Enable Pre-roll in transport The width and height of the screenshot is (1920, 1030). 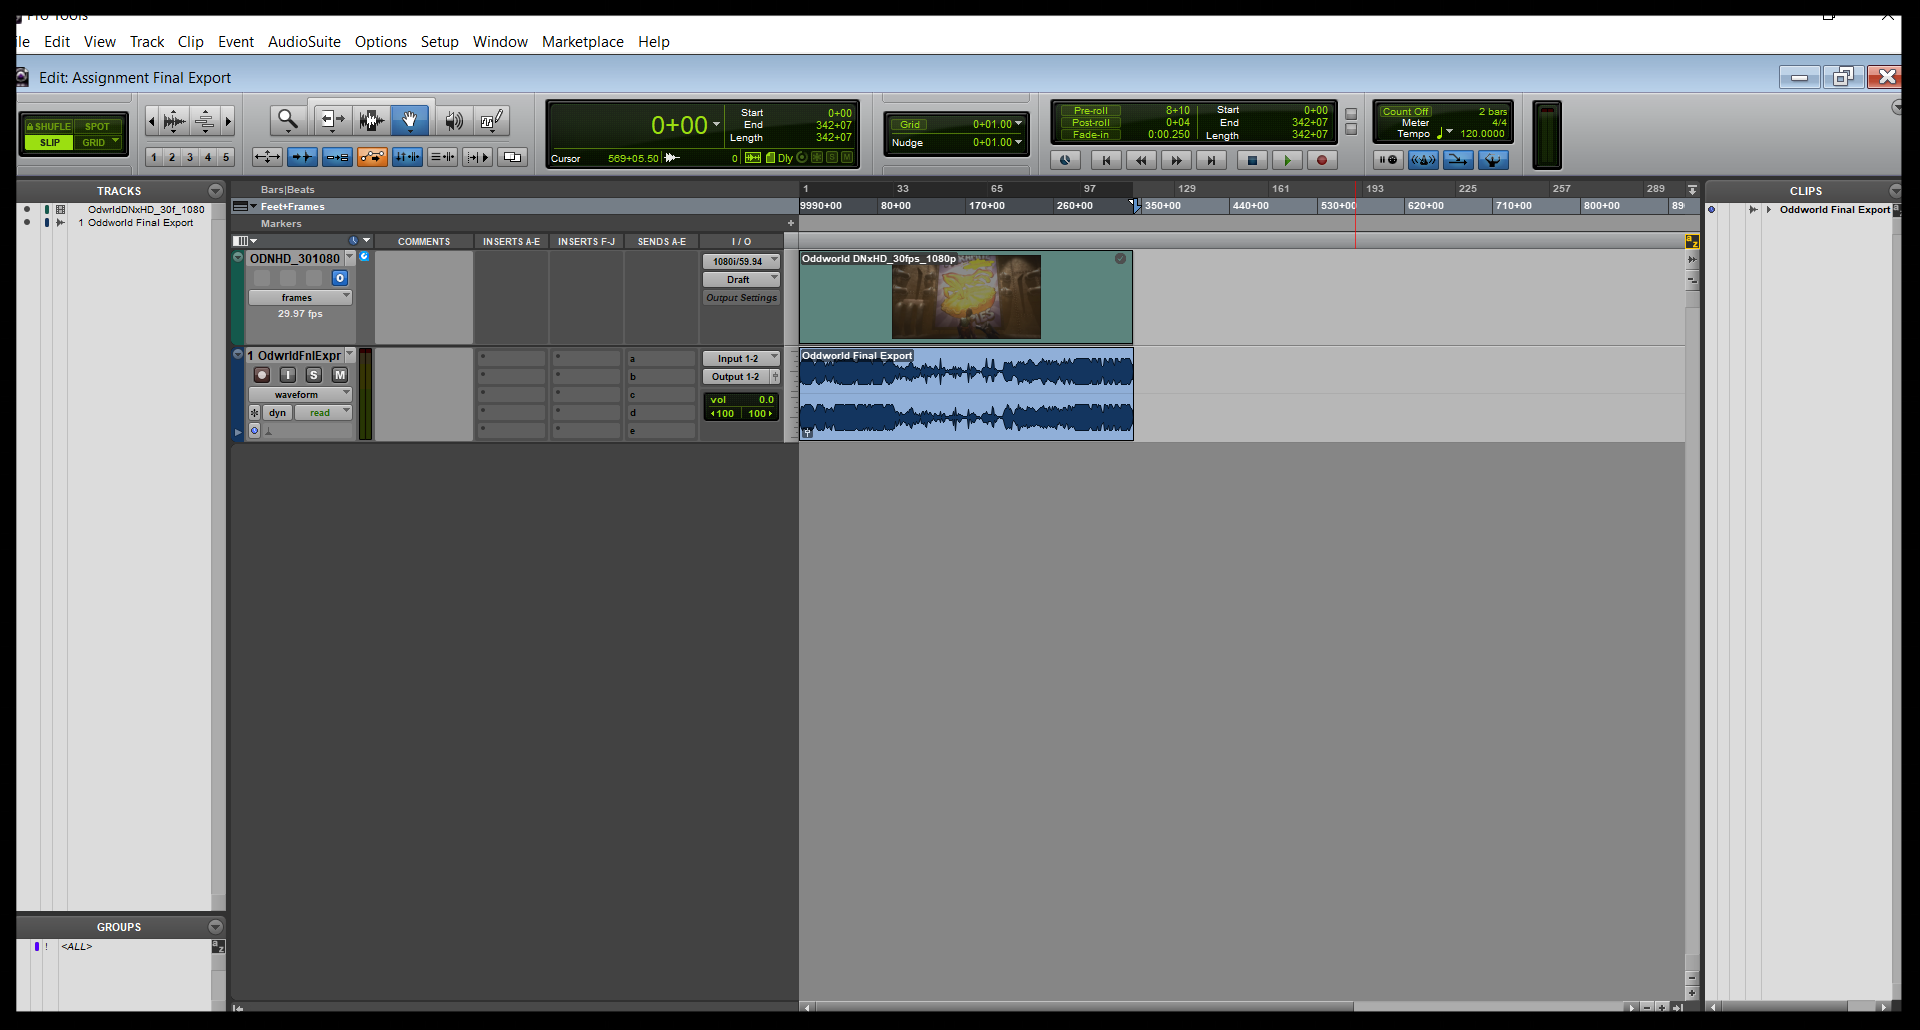(1091, 111)
